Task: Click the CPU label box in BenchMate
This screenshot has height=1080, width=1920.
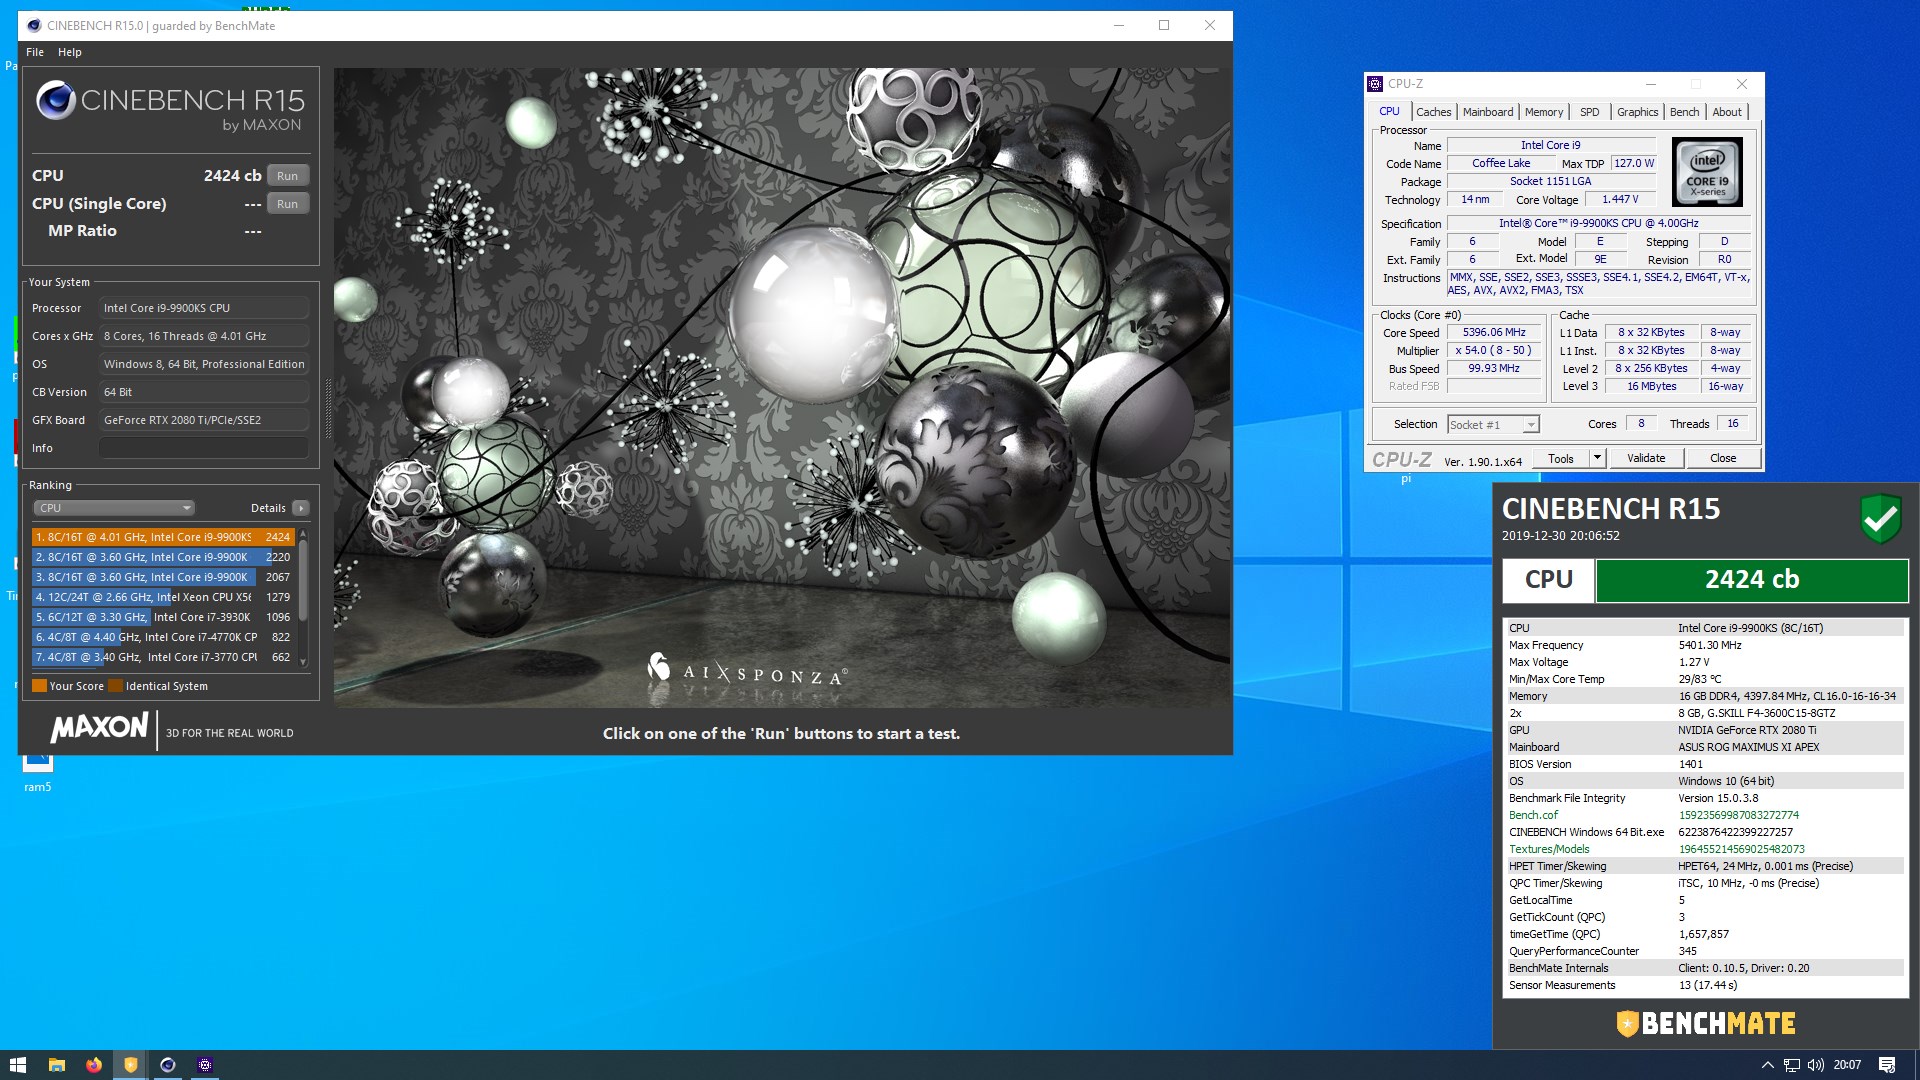Action: pyautogui.click(x=1548, y=580)
